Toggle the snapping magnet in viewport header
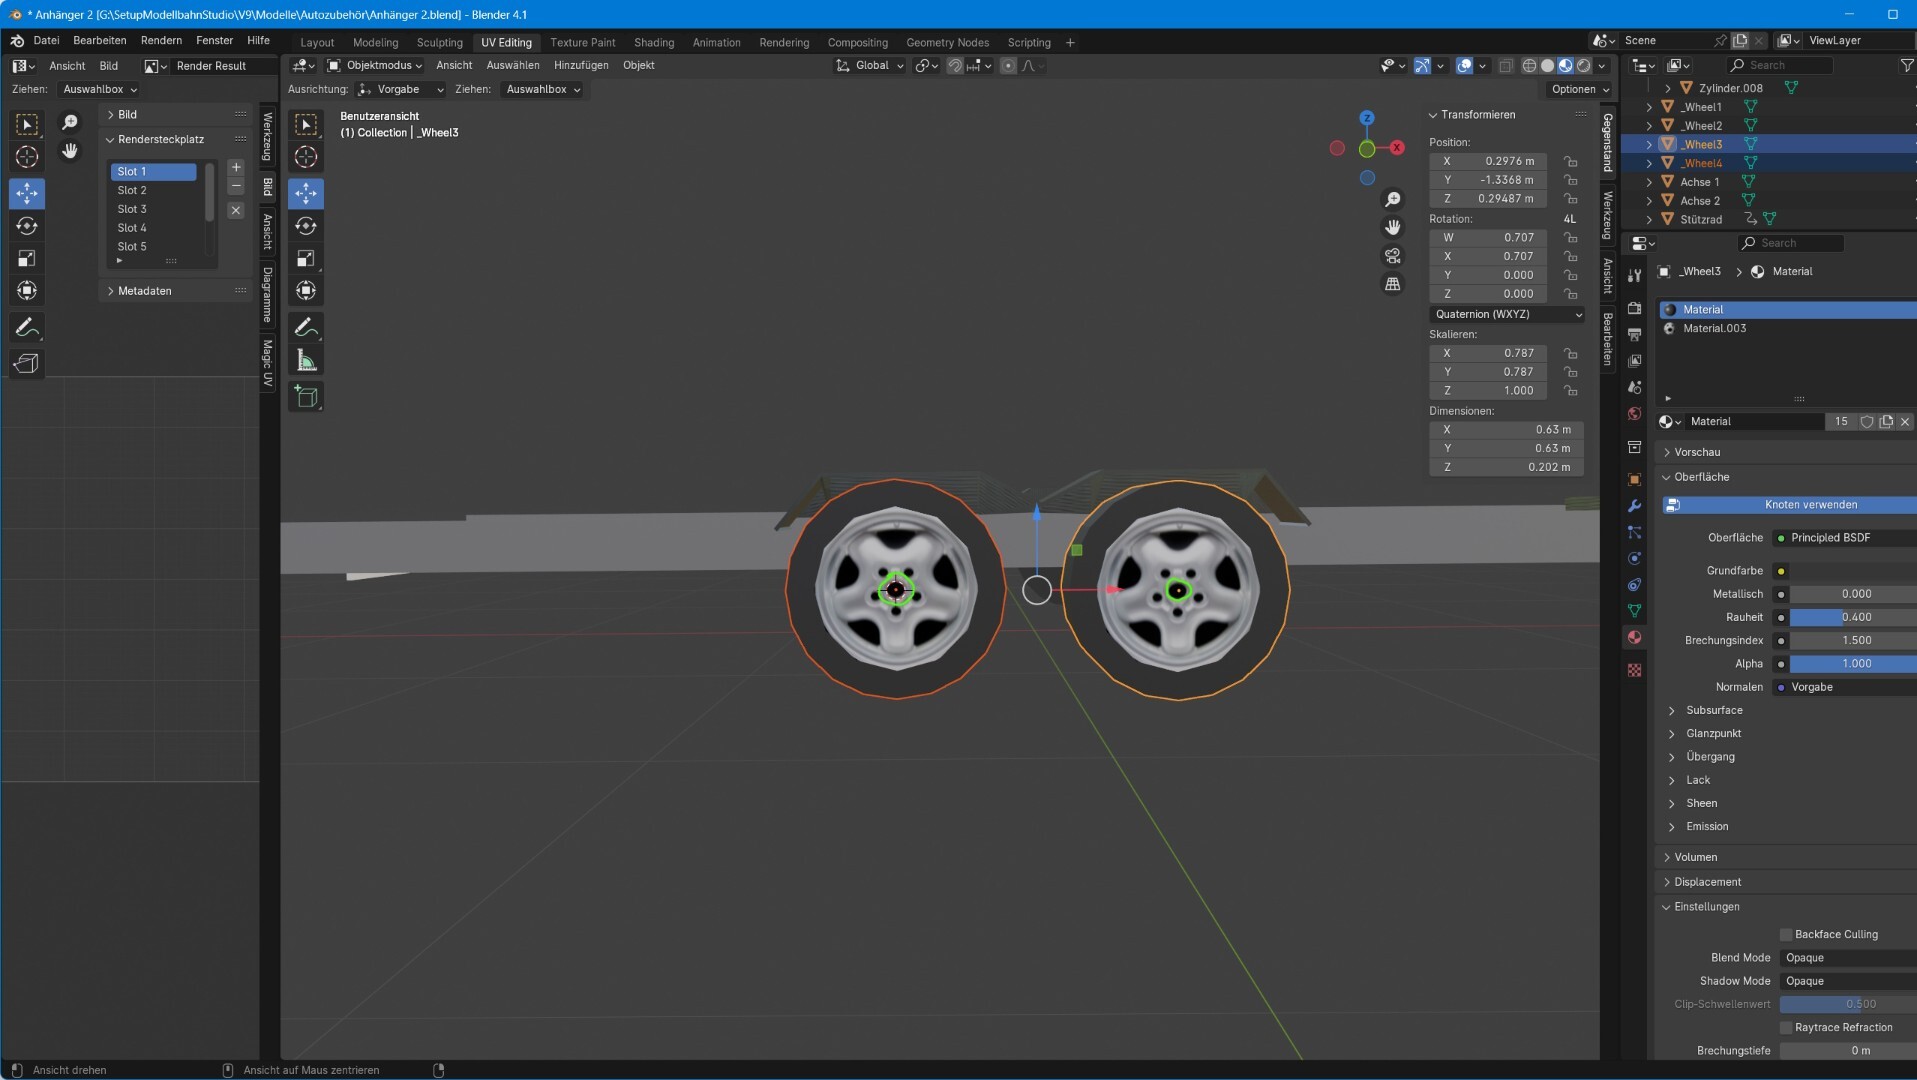 [955, 65]
